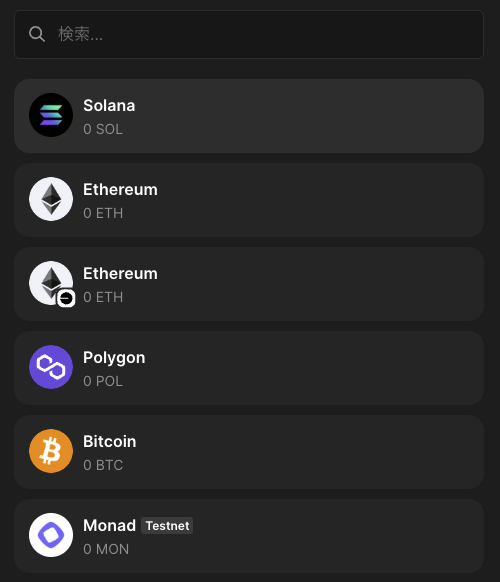Screen dimensions: 500x582
Task: Click the 0 POL balance text
Action: tap(103, 381)
